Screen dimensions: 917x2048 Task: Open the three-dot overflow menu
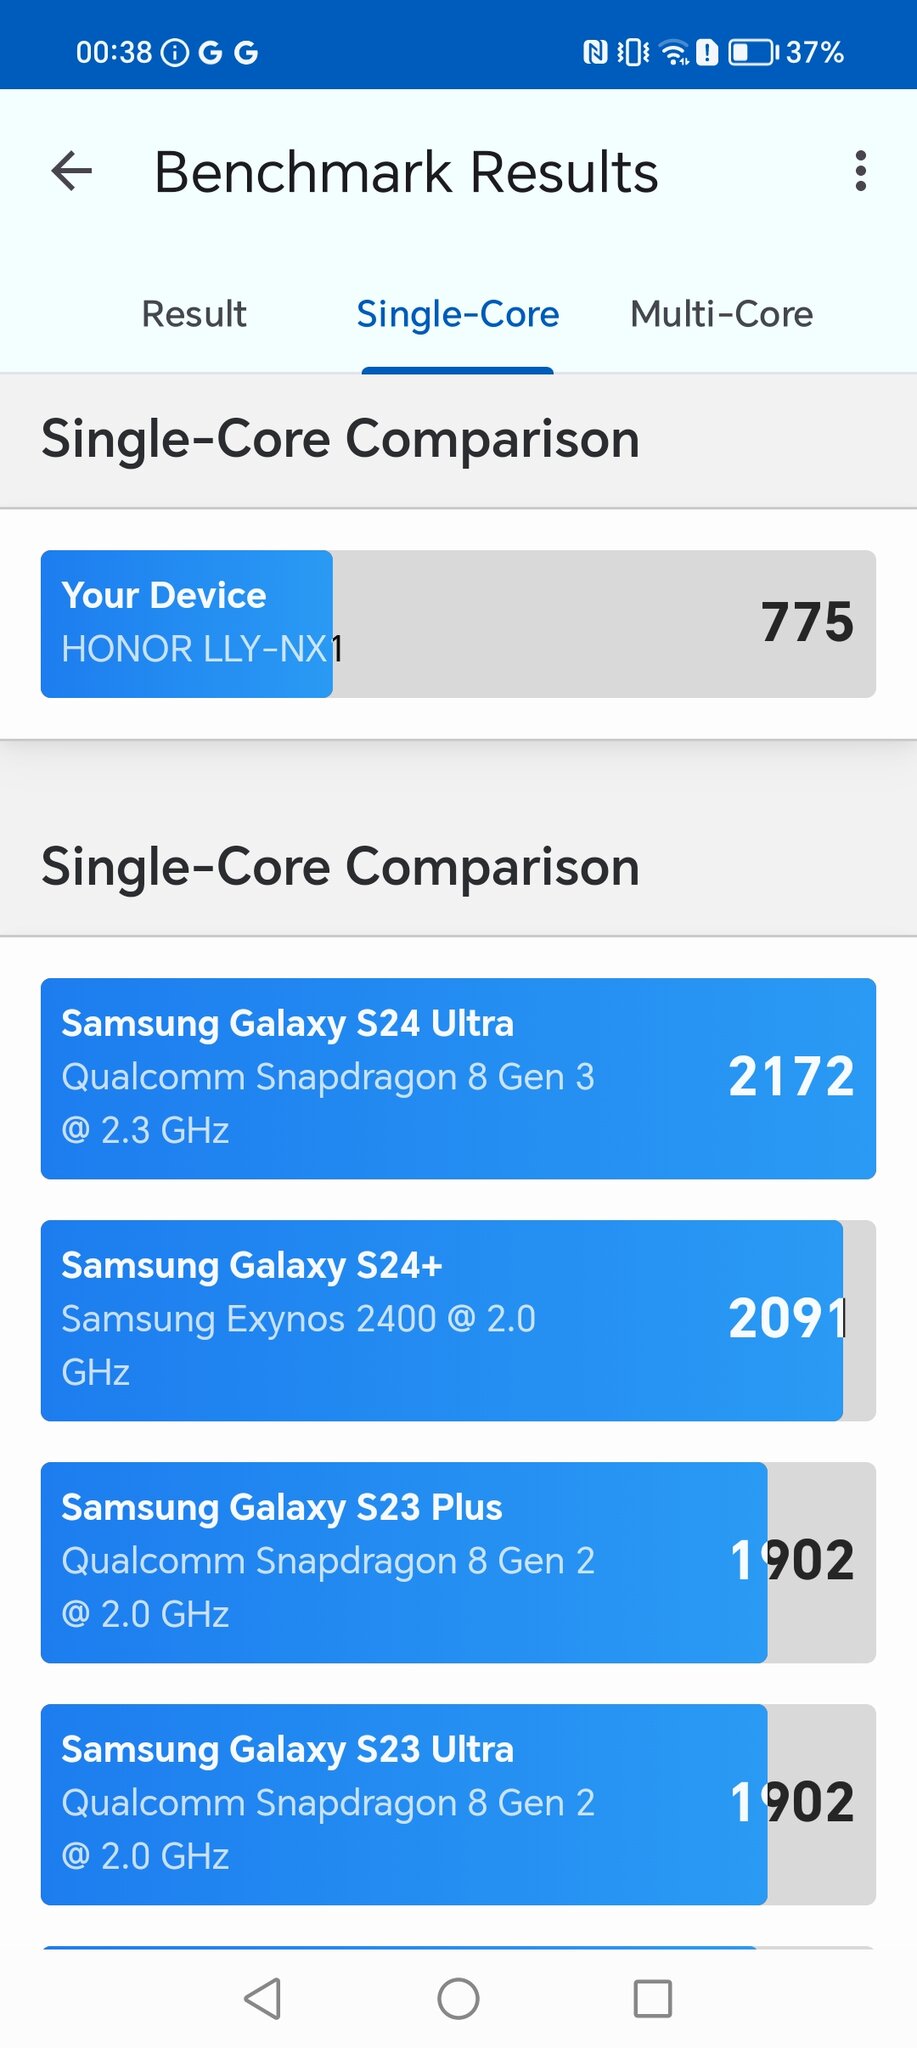[860, 171]
